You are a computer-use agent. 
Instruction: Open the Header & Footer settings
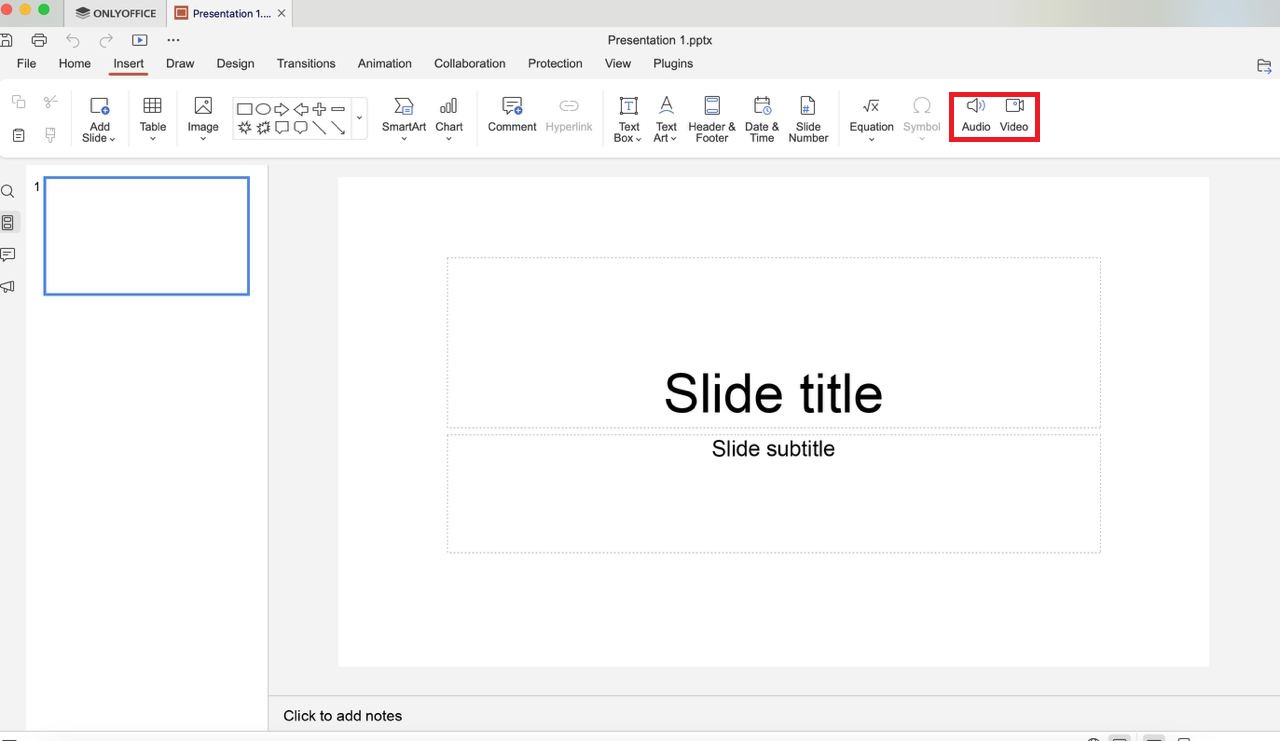[711, 118]
